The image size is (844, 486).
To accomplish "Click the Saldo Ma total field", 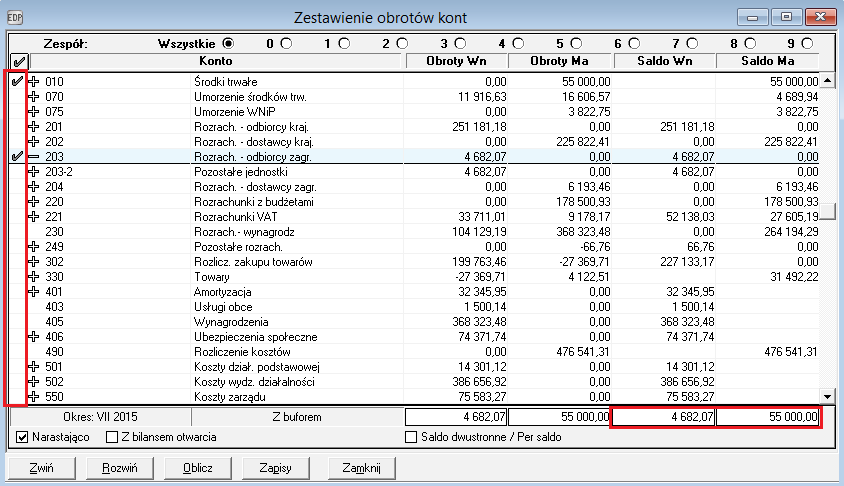I will 768,417.
